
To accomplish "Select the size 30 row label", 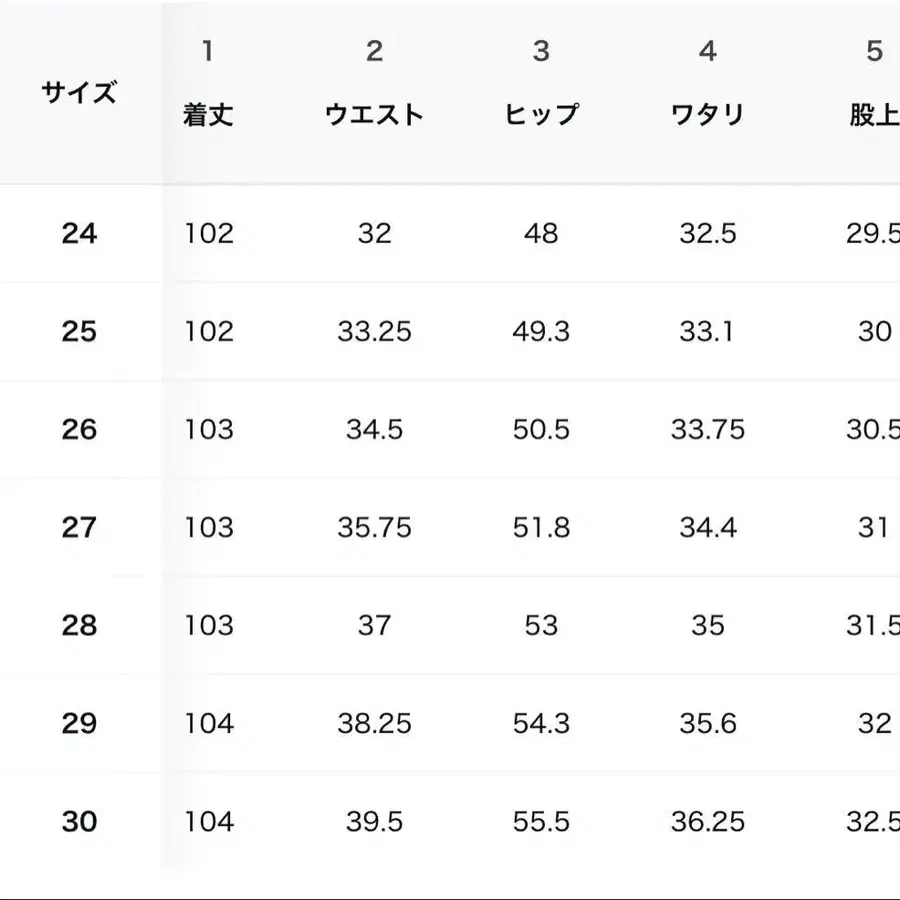I will click(x=79, y=821).
